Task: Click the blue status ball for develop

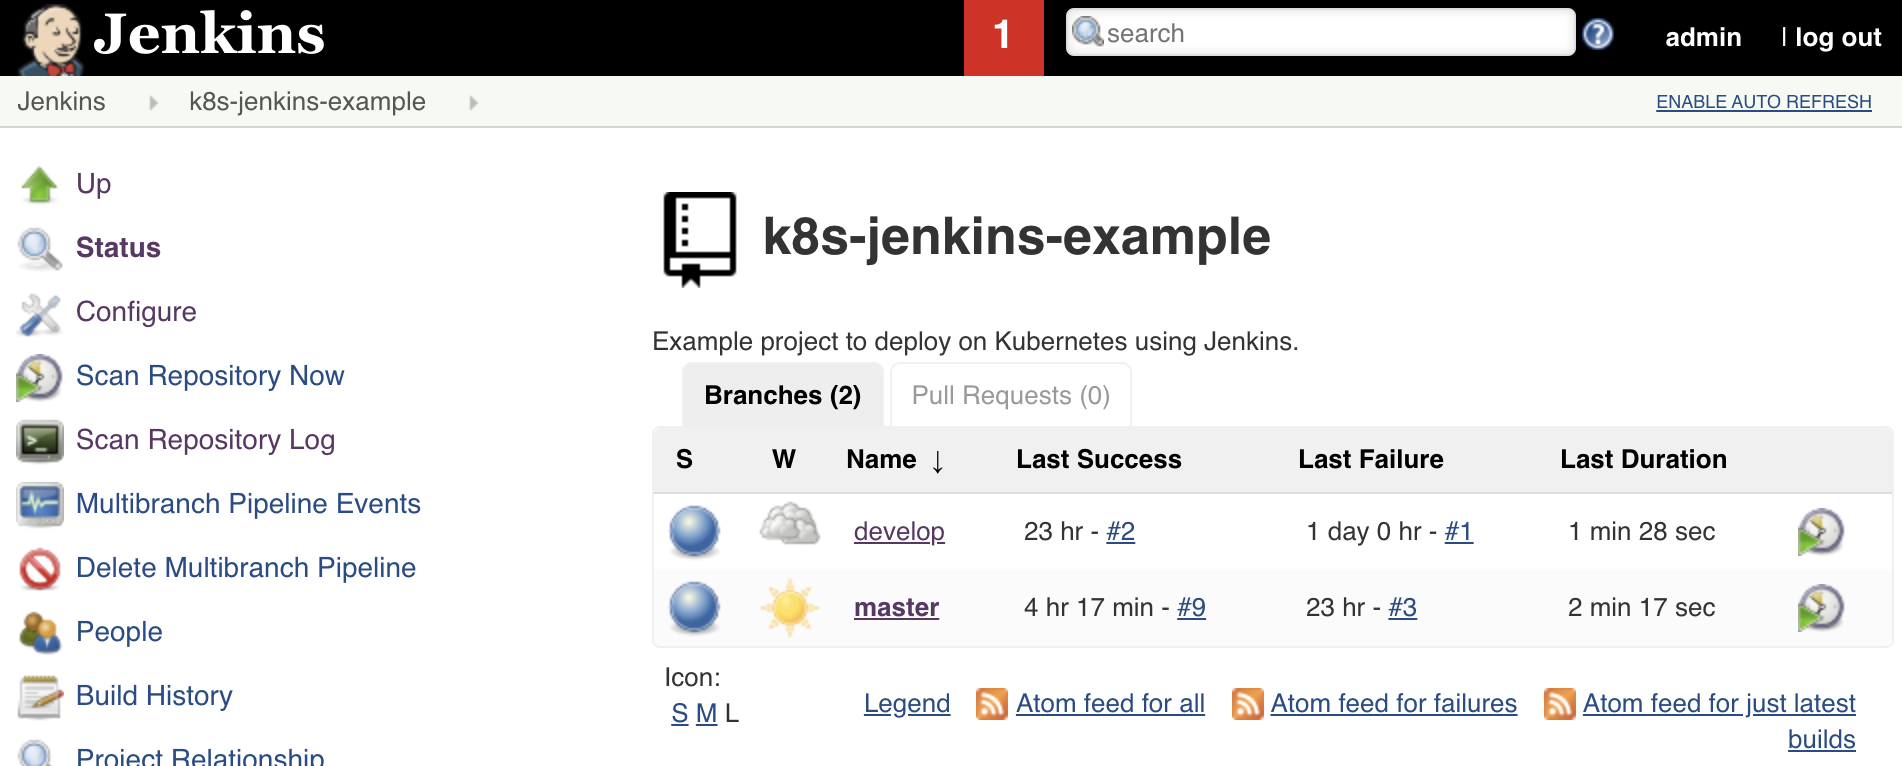Action: [x=694, y=531]
